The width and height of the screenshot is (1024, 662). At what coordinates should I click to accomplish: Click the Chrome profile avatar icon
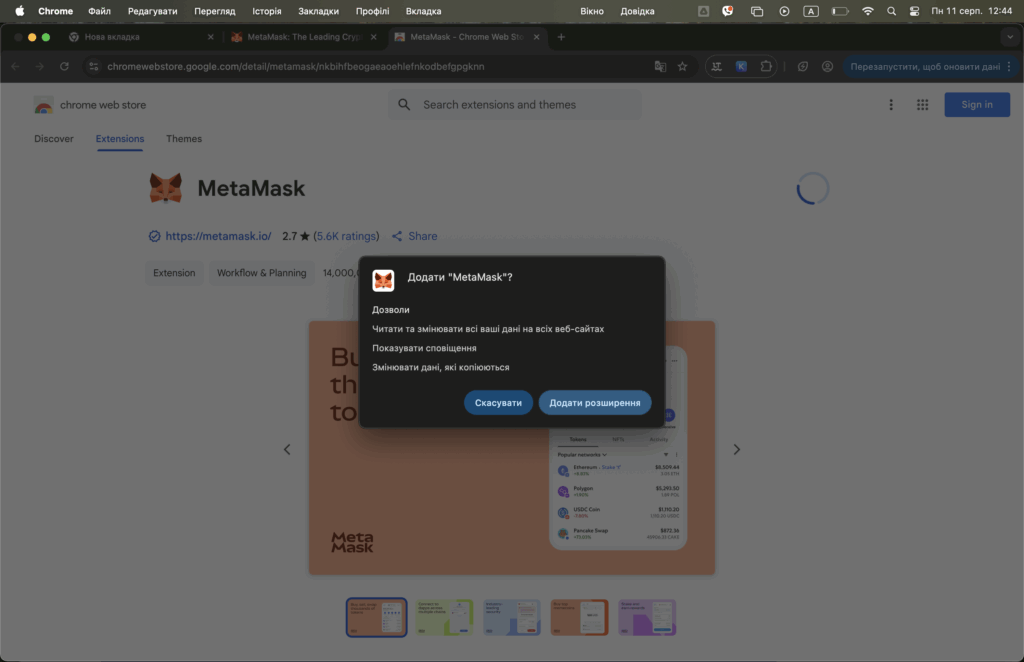point(827,67)
